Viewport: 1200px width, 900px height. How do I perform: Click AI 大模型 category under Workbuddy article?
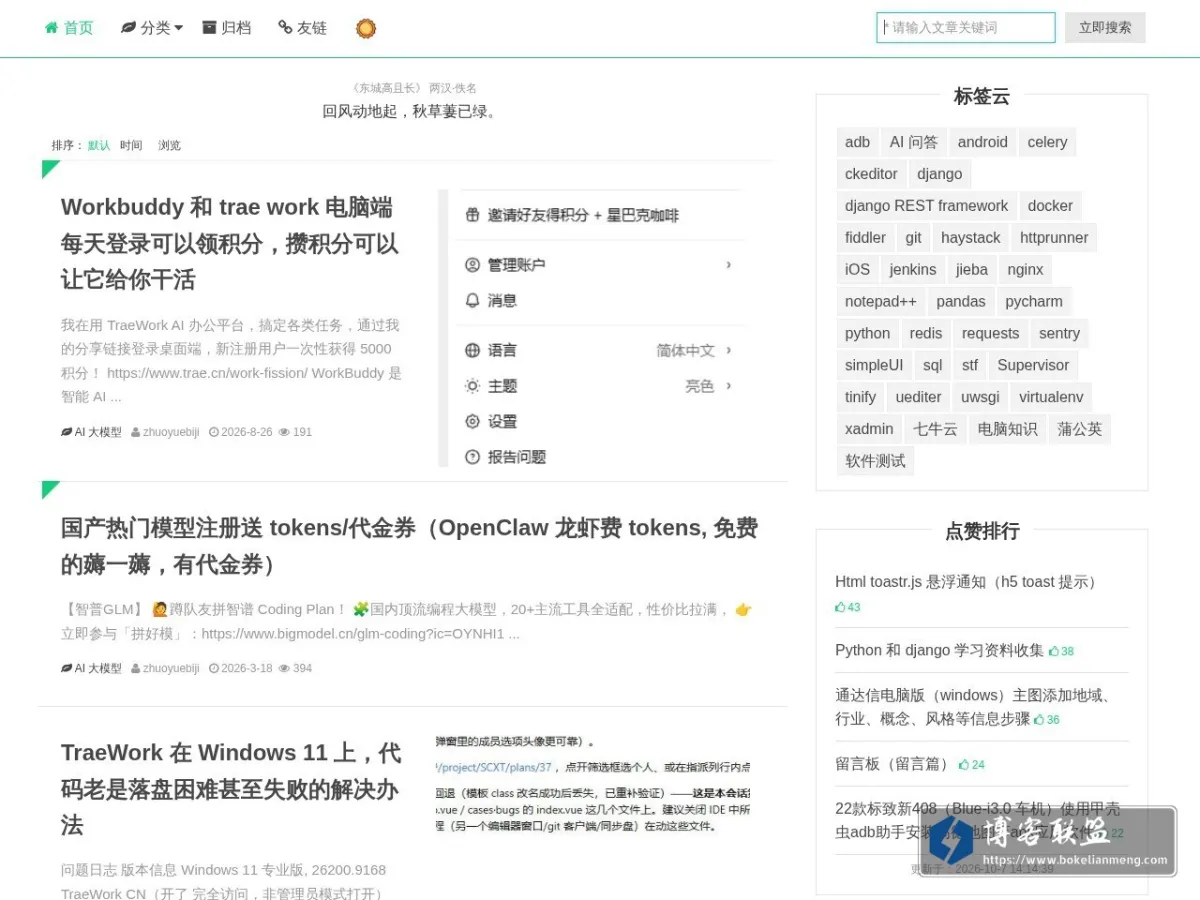click(91, 432)
